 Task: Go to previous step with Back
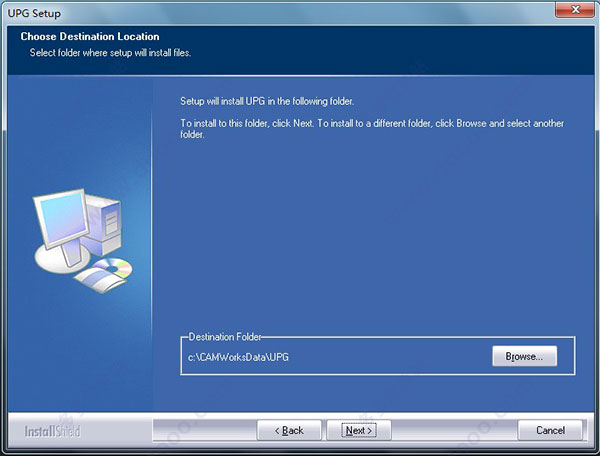tap(289, 430)
